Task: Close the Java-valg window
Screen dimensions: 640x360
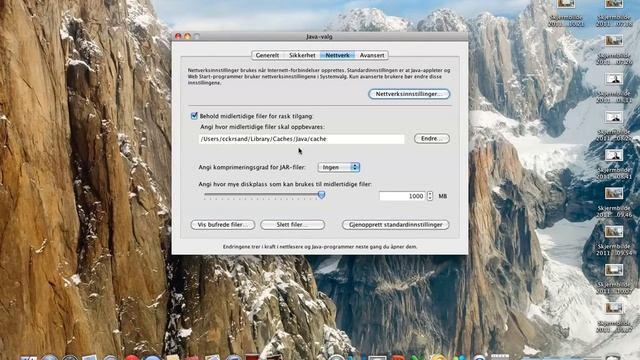Action: pyautogui.click(x=178, y=36)
